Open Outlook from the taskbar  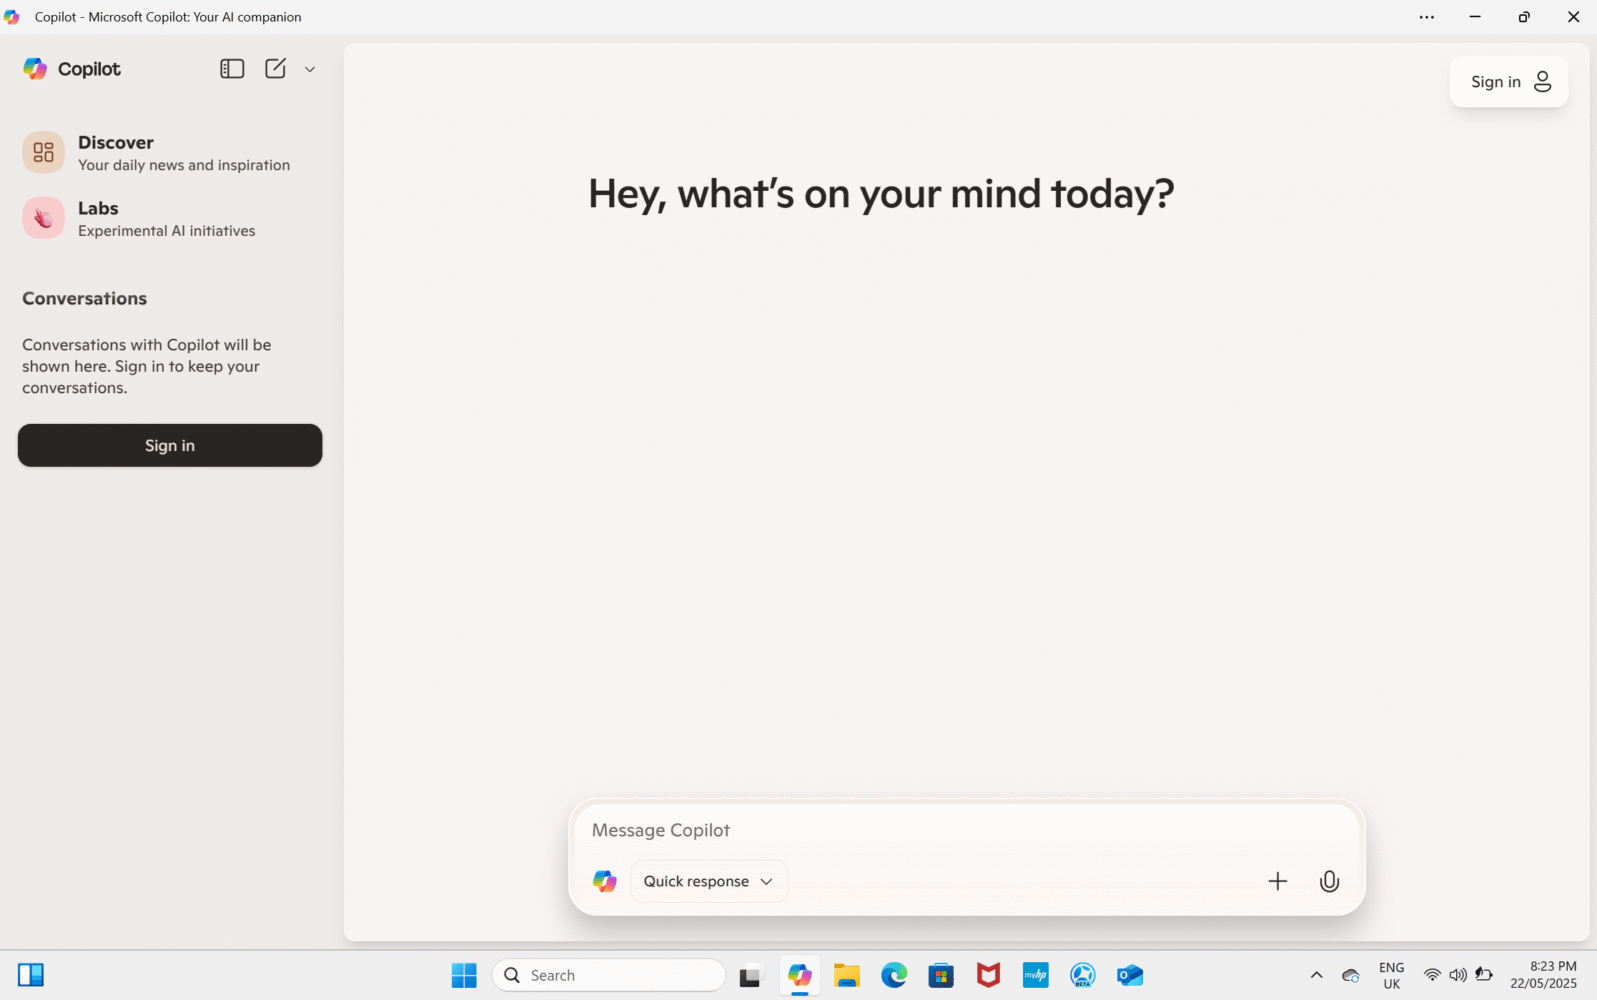[1130, 975]
